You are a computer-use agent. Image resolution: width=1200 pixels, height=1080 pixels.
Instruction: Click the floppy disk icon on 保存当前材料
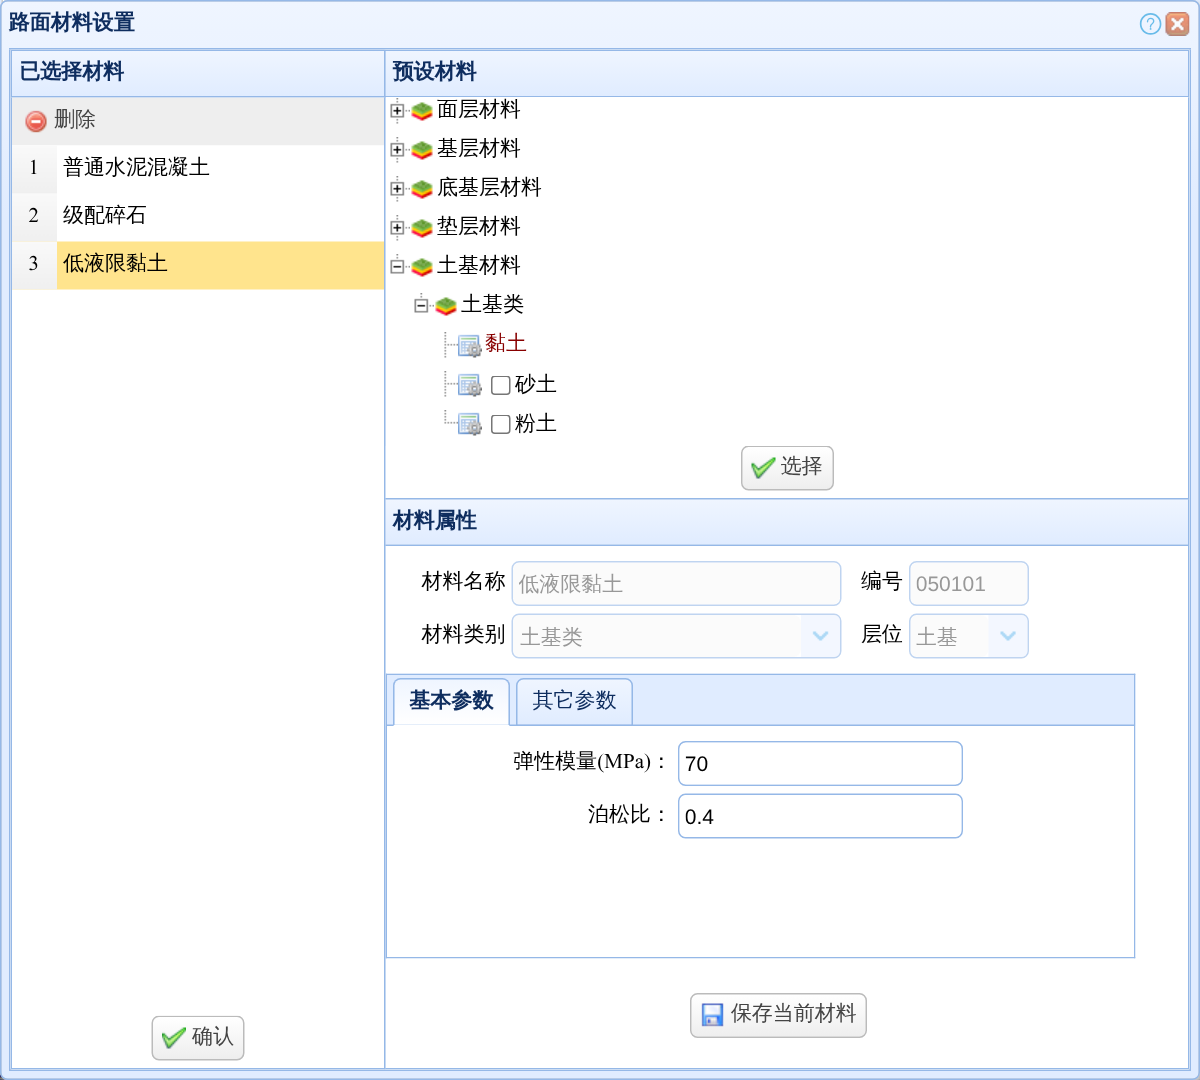click(712, 1015)
